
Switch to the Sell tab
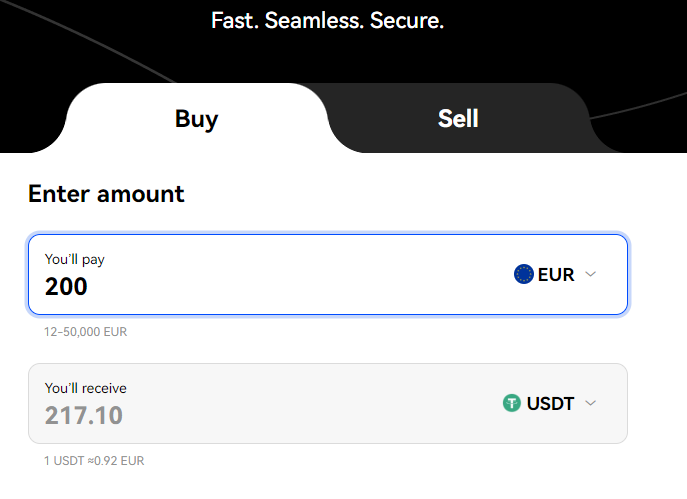tap(458, 118)
